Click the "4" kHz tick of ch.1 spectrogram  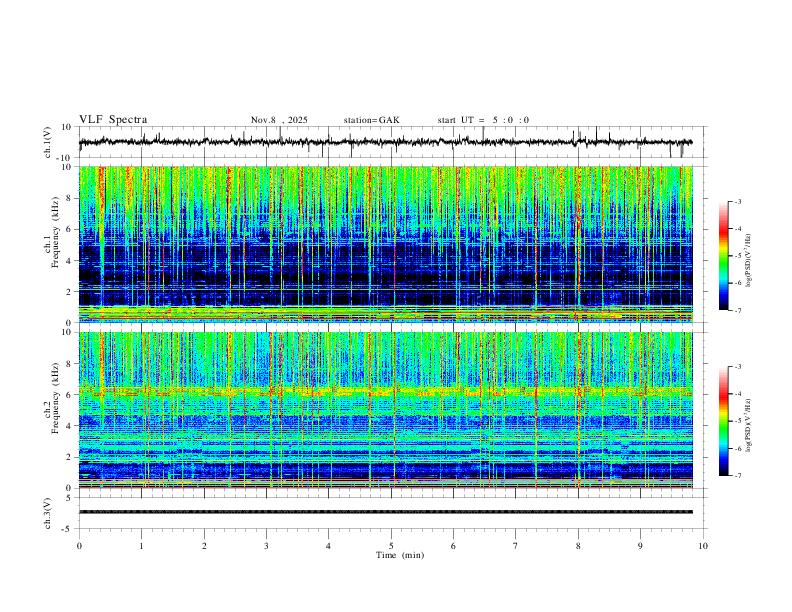[x=69, y=261]
